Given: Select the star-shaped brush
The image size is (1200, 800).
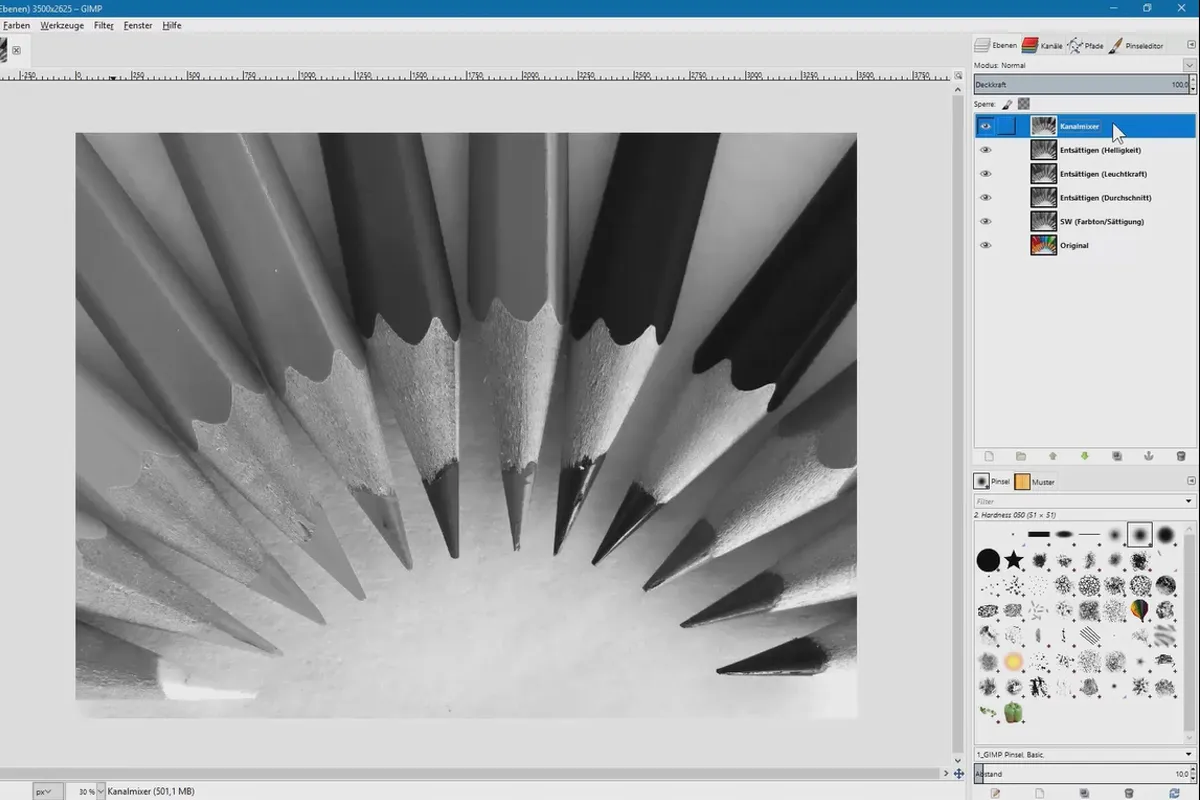Looking at the screenshot, I should pyautogui.click(x=1014, y=560).
